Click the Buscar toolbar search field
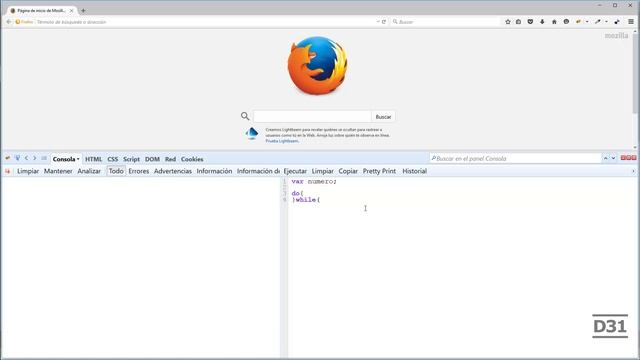The image size is (640, 360). [445, 22]
